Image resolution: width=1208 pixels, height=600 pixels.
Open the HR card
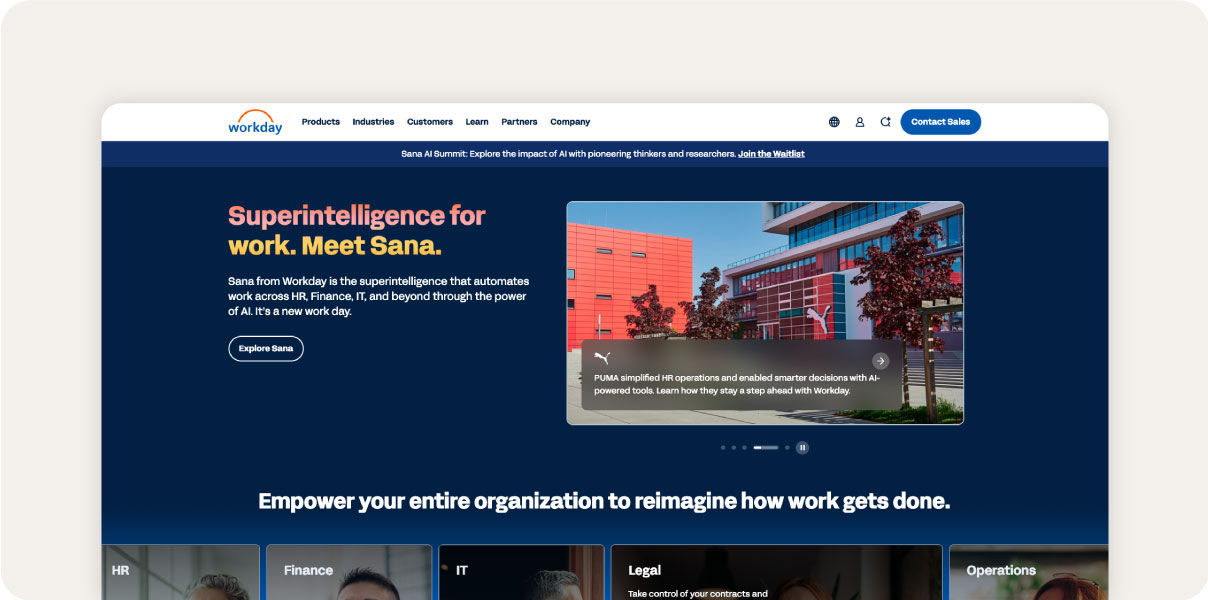(x=180, y=572)
